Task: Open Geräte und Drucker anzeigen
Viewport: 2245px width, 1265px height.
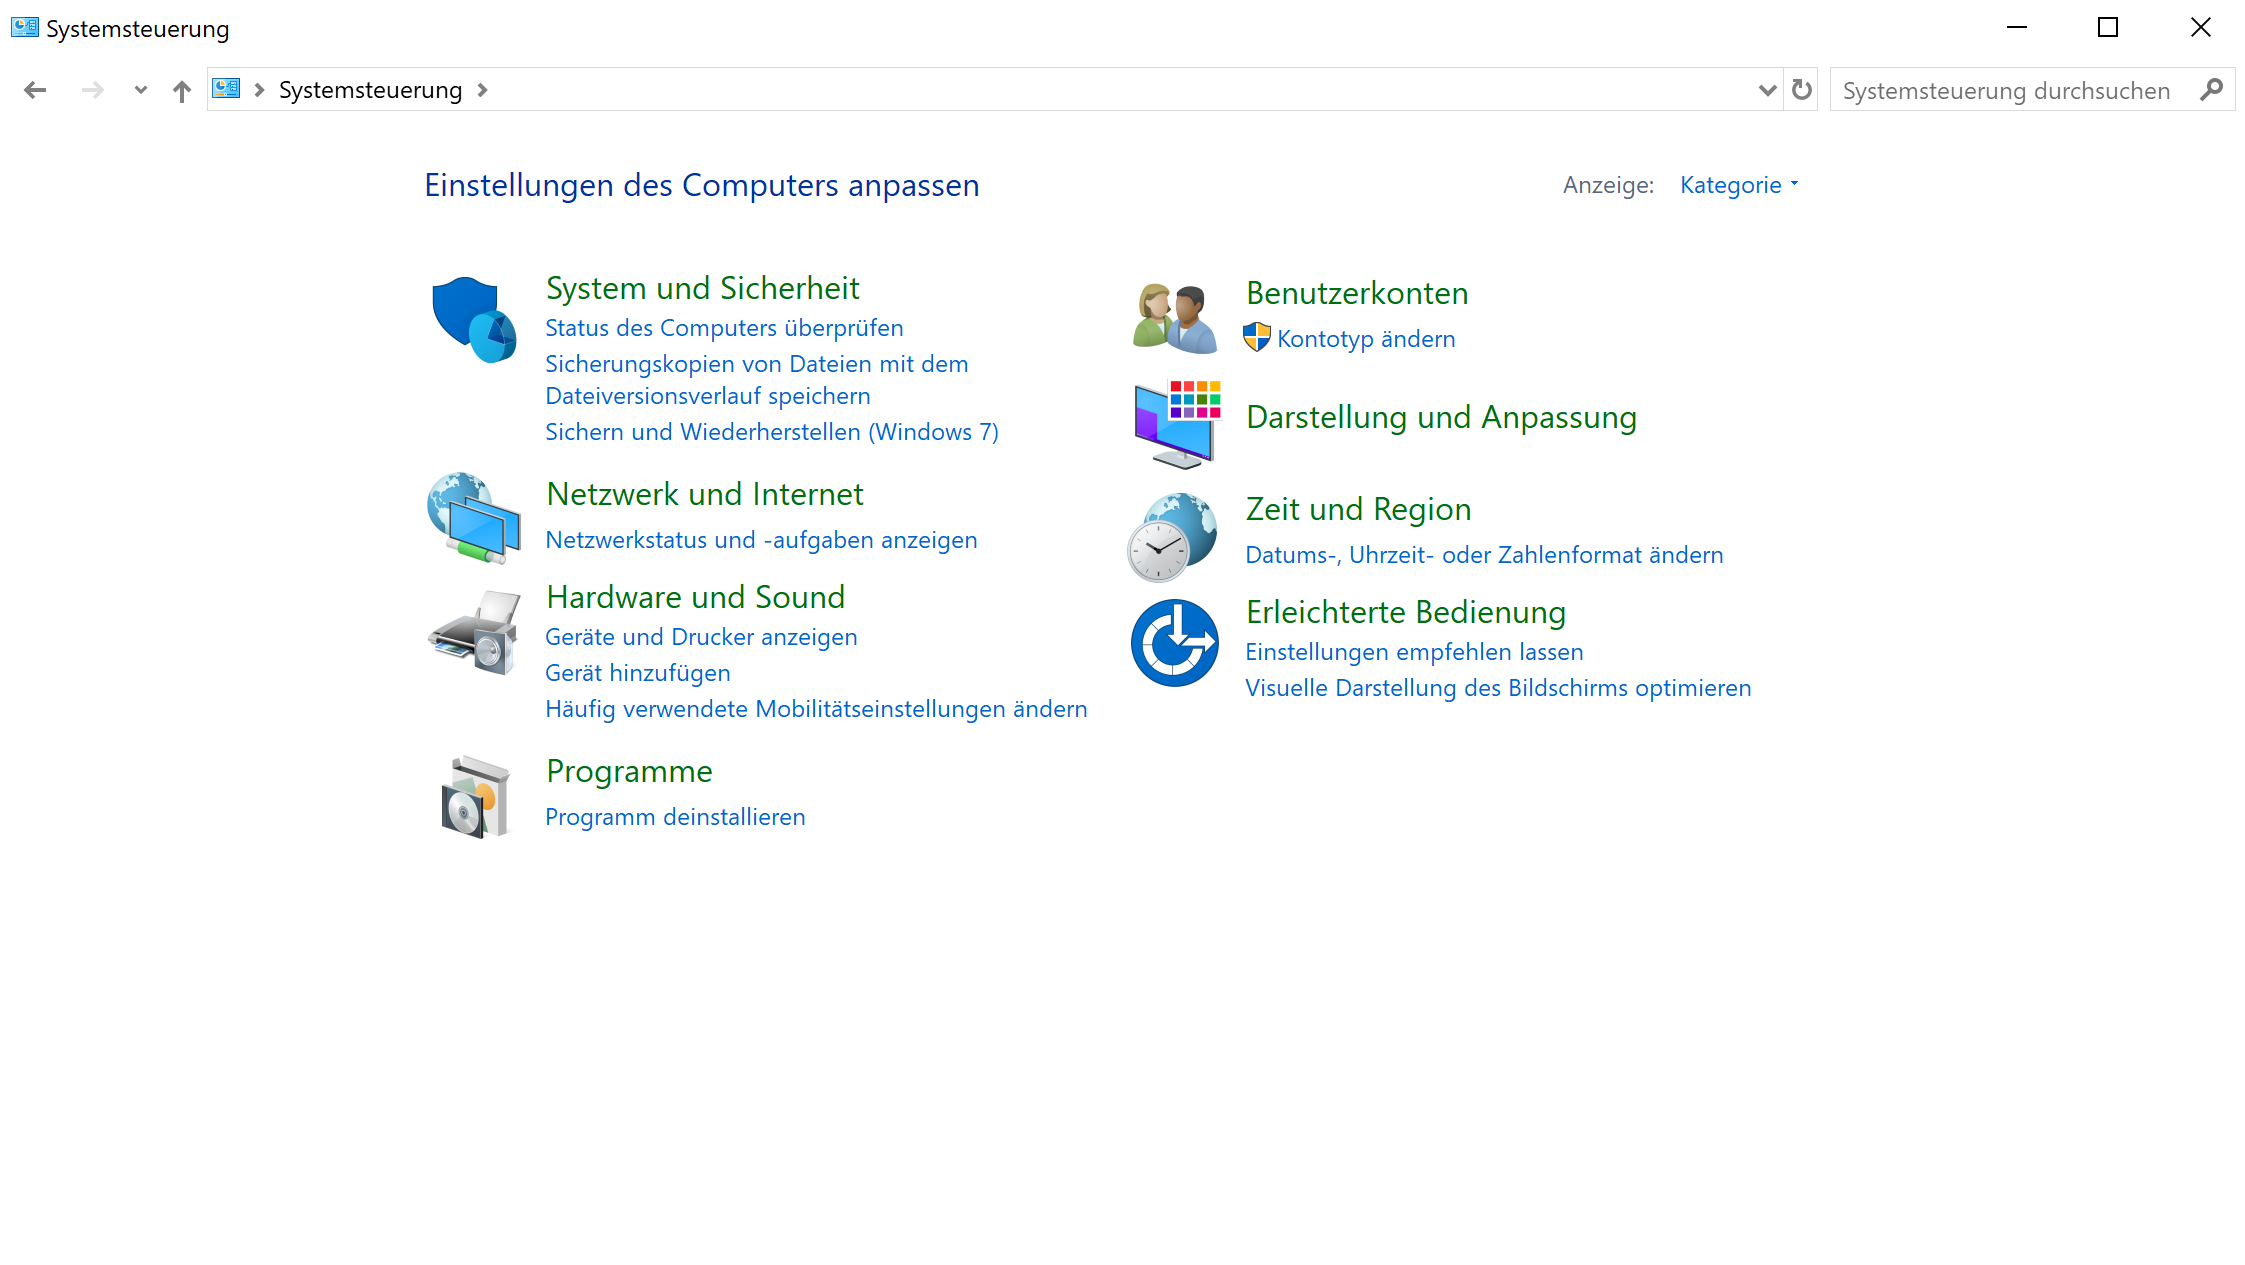Action: (x=701, y=637)
